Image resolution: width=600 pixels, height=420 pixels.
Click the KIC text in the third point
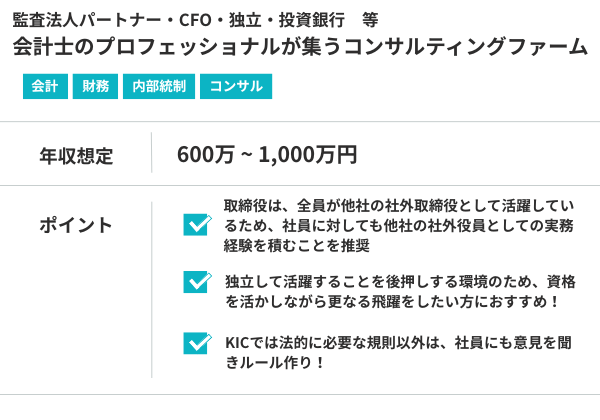click(237, 343)
